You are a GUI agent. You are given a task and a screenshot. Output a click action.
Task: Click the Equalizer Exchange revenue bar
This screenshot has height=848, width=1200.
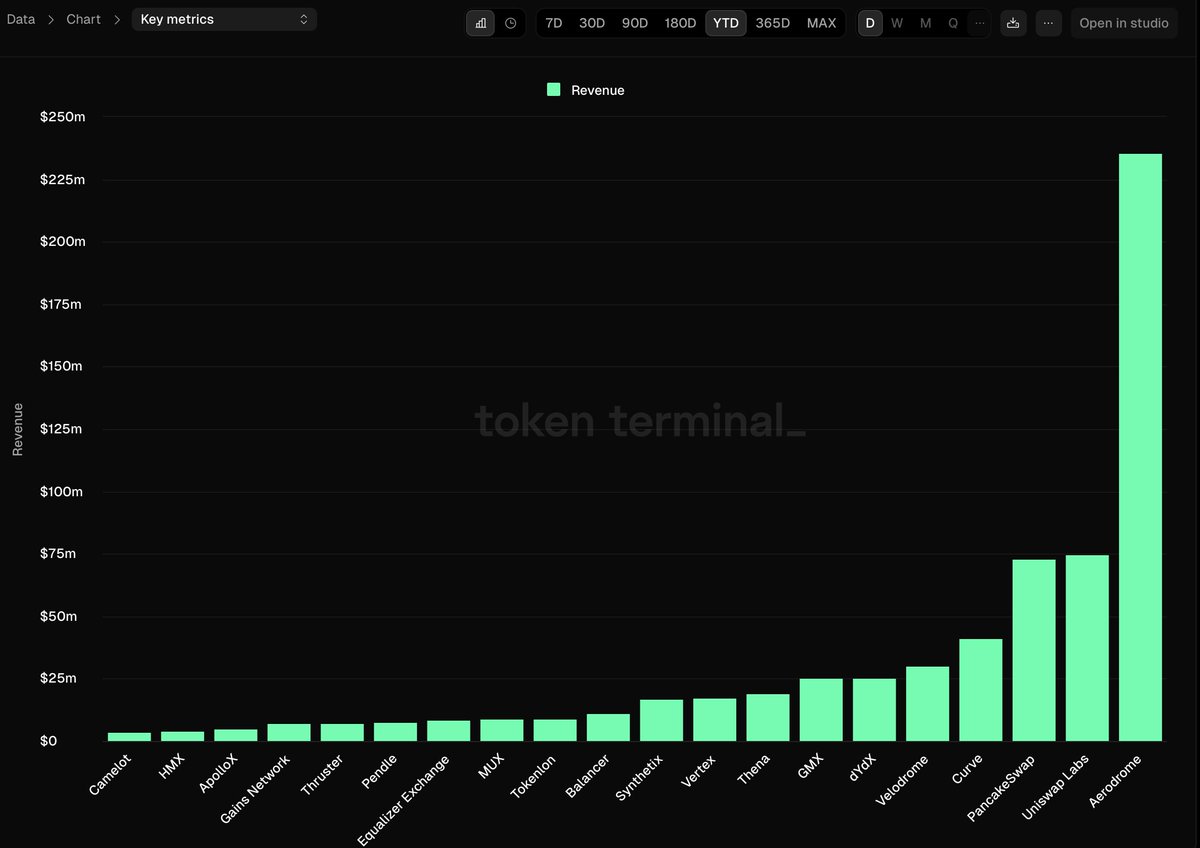point(449,731)
